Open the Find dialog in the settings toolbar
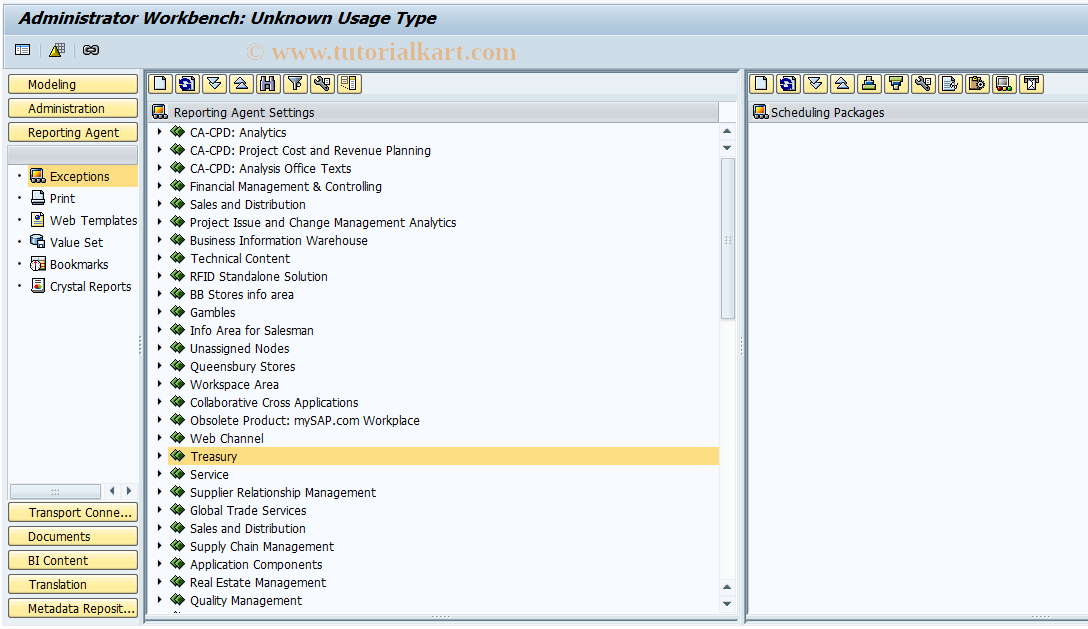Screen dimensions: 1088x629 click(268, 84)
